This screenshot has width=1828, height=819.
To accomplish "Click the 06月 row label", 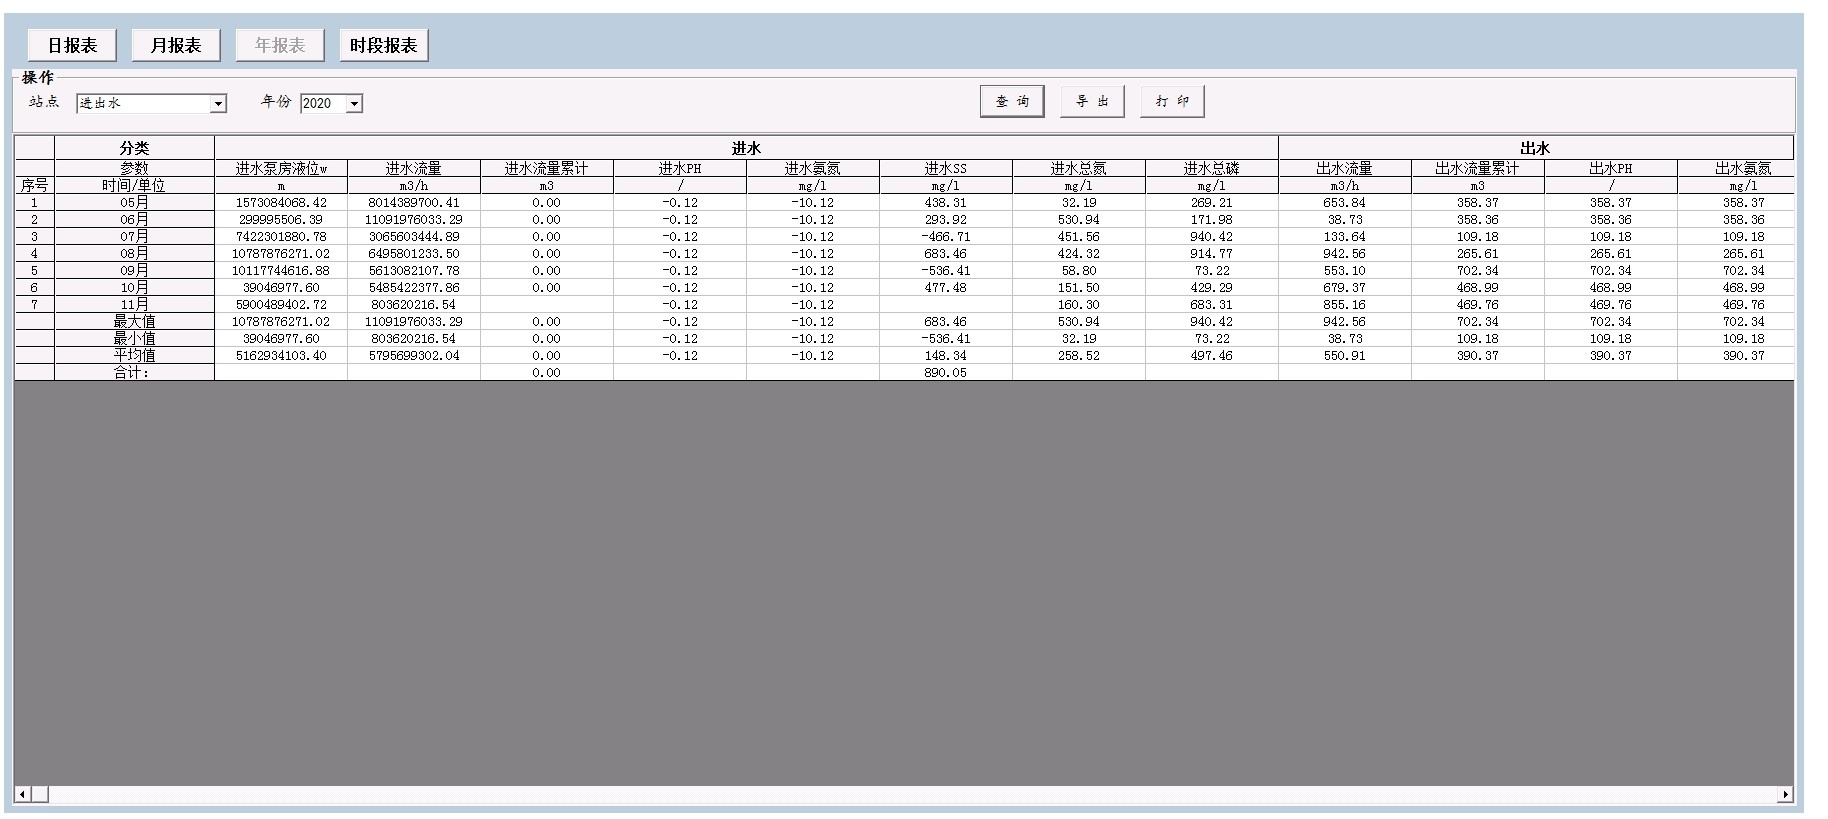I will (x=134, y=219).
